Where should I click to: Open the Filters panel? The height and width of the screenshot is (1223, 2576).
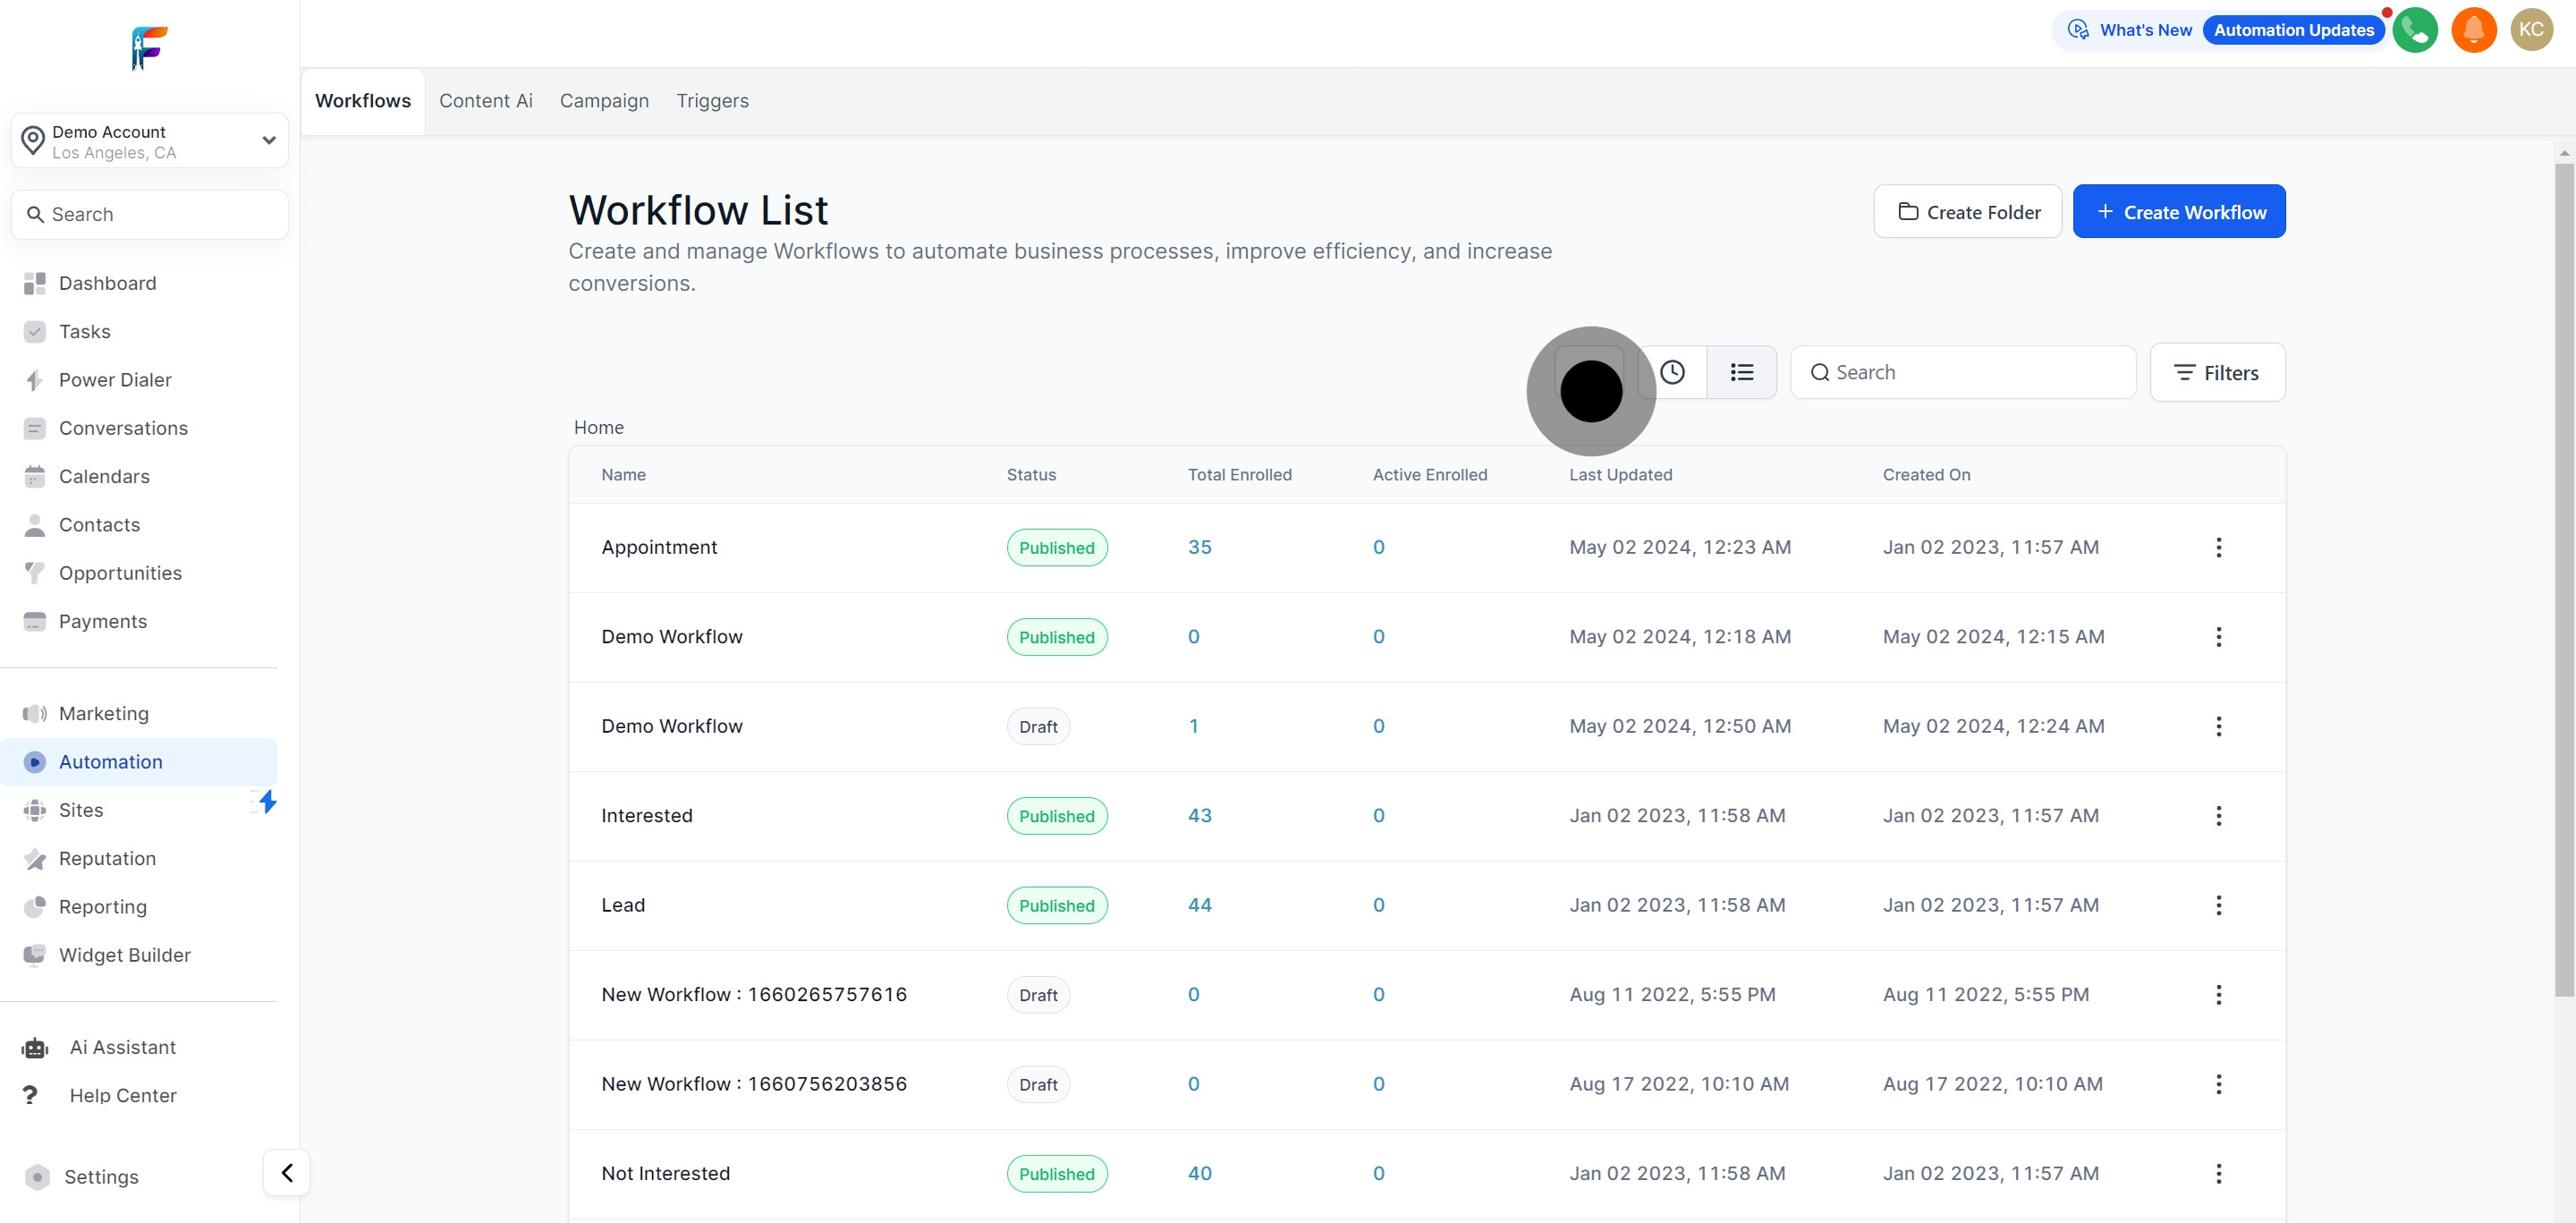tap(2217, 373)
